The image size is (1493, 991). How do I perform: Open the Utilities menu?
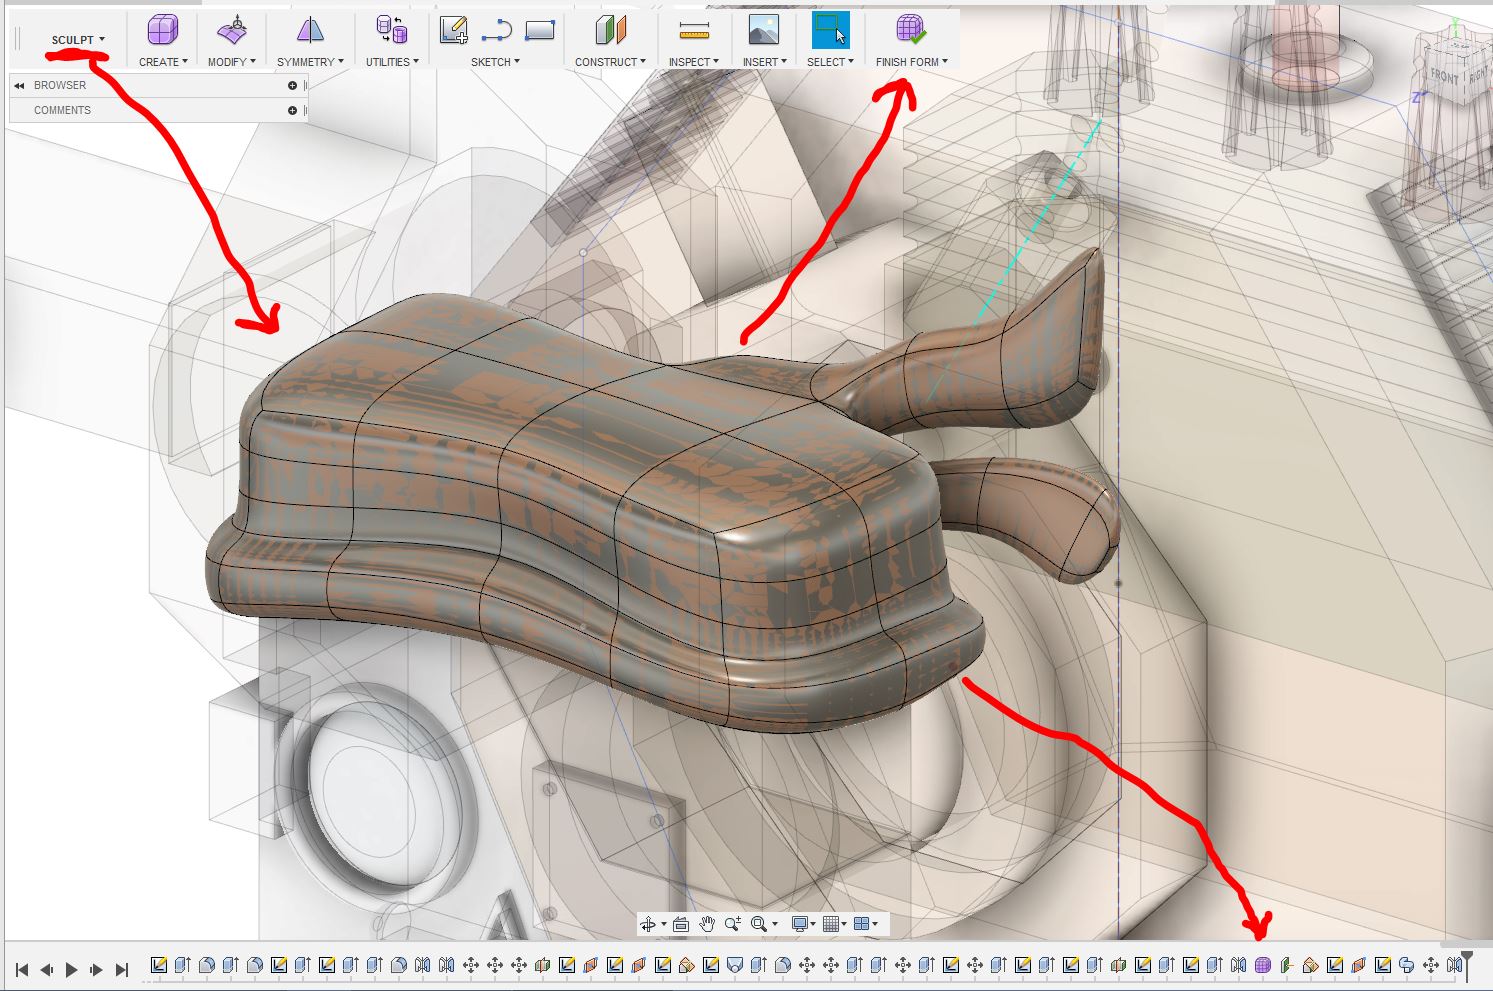pyautogui.click(x=392, y=62)
